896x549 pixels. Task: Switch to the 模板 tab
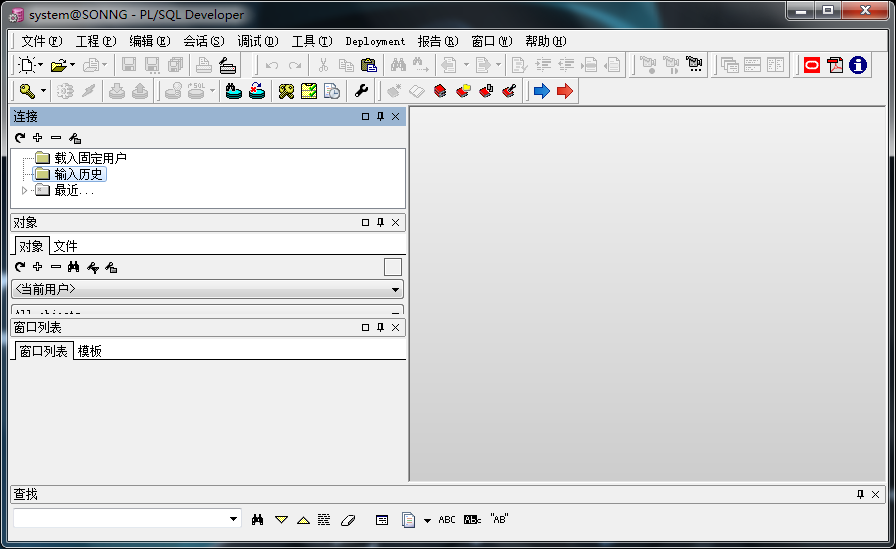click(90, 351)
